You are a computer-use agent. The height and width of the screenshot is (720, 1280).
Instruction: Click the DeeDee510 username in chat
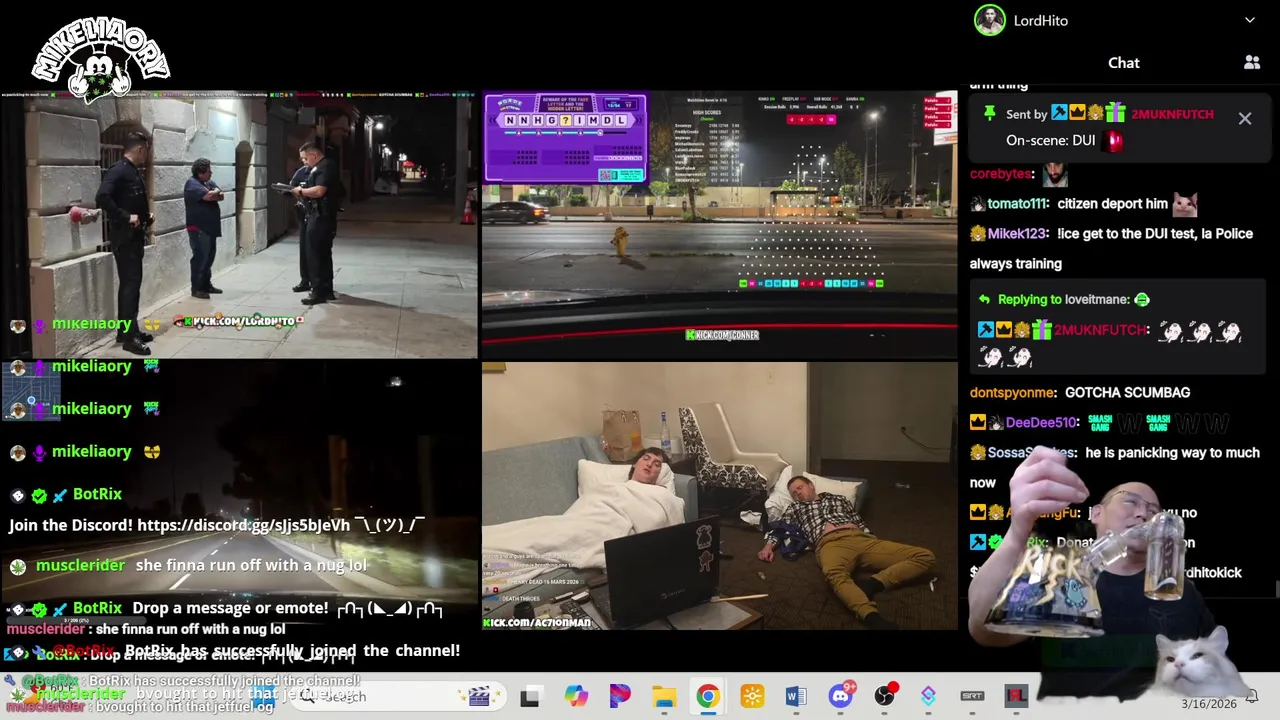(1042, 423)
